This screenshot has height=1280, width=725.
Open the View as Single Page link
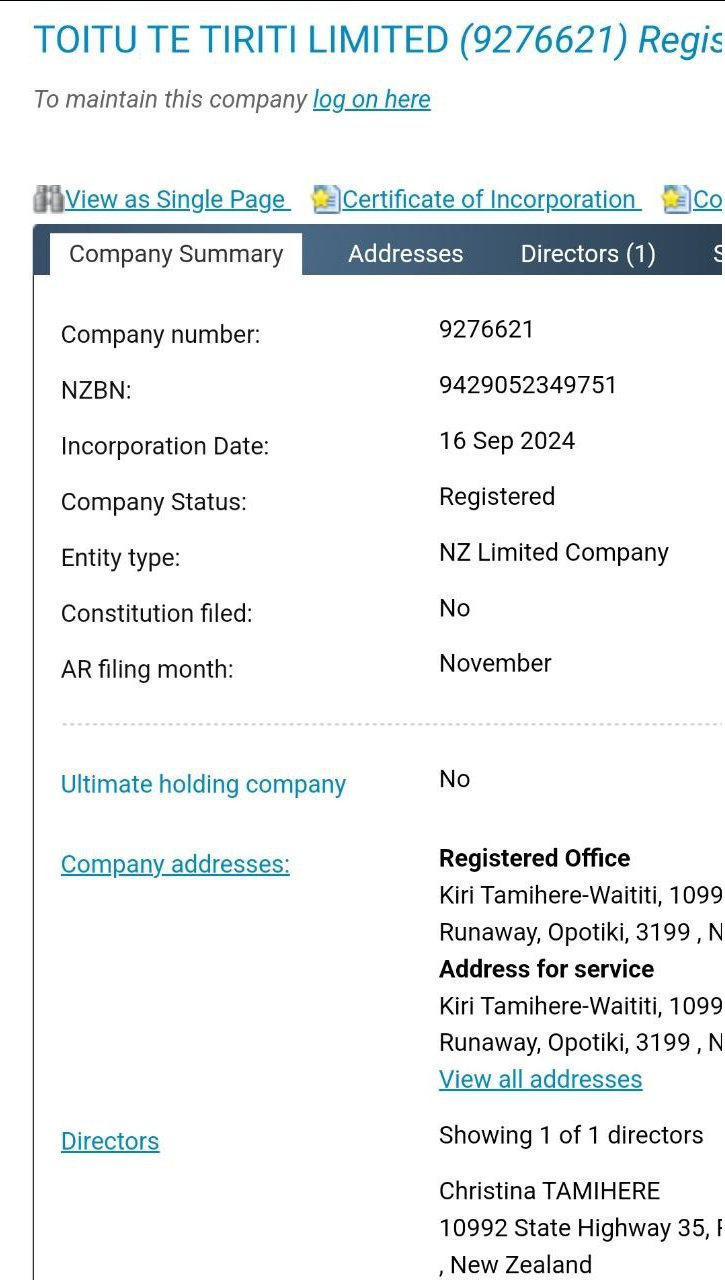176,200
